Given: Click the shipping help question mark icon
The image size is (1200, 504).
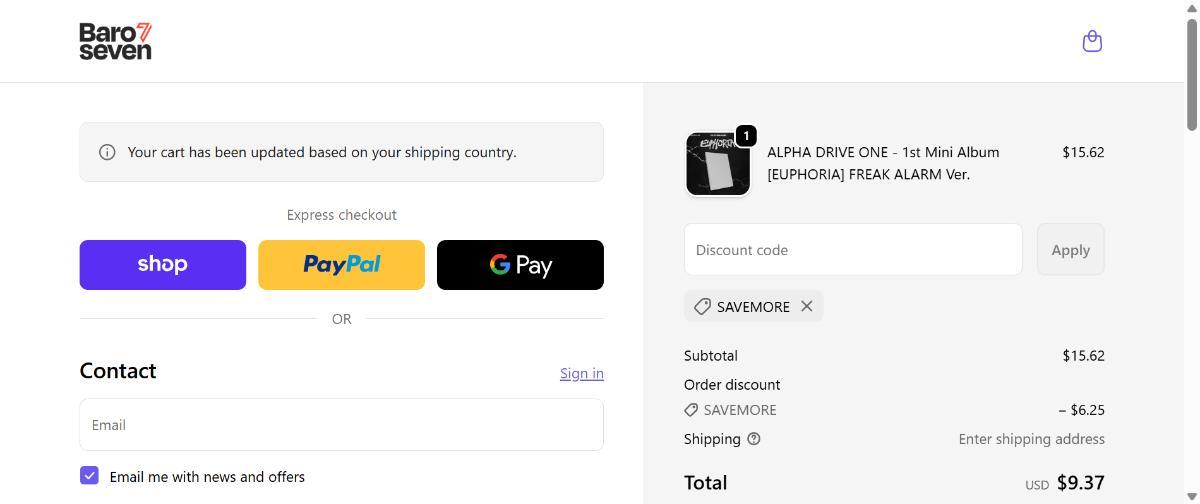Looking at the screenshot, I should tap(754, 439).
